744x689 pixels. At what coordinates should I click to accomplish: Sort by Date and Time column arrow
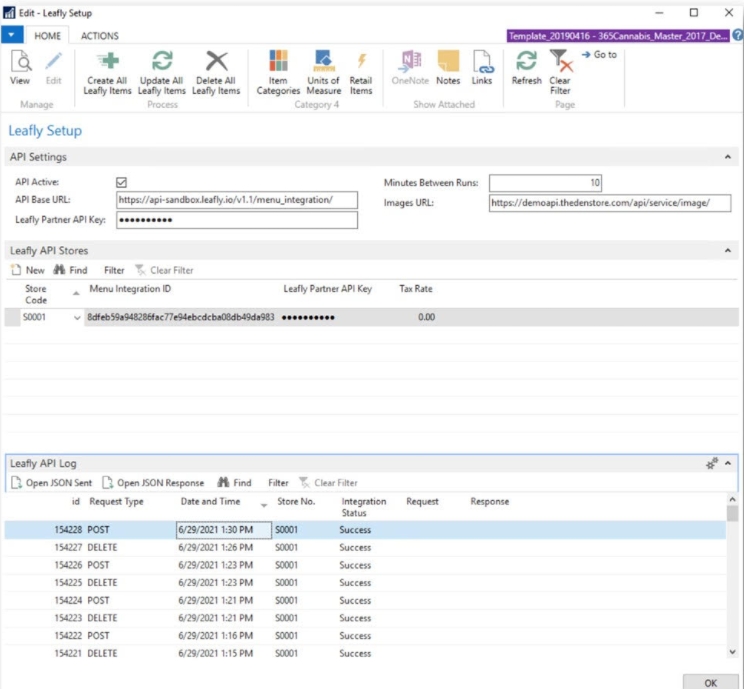pyautogui.click(x=264, y=506)
